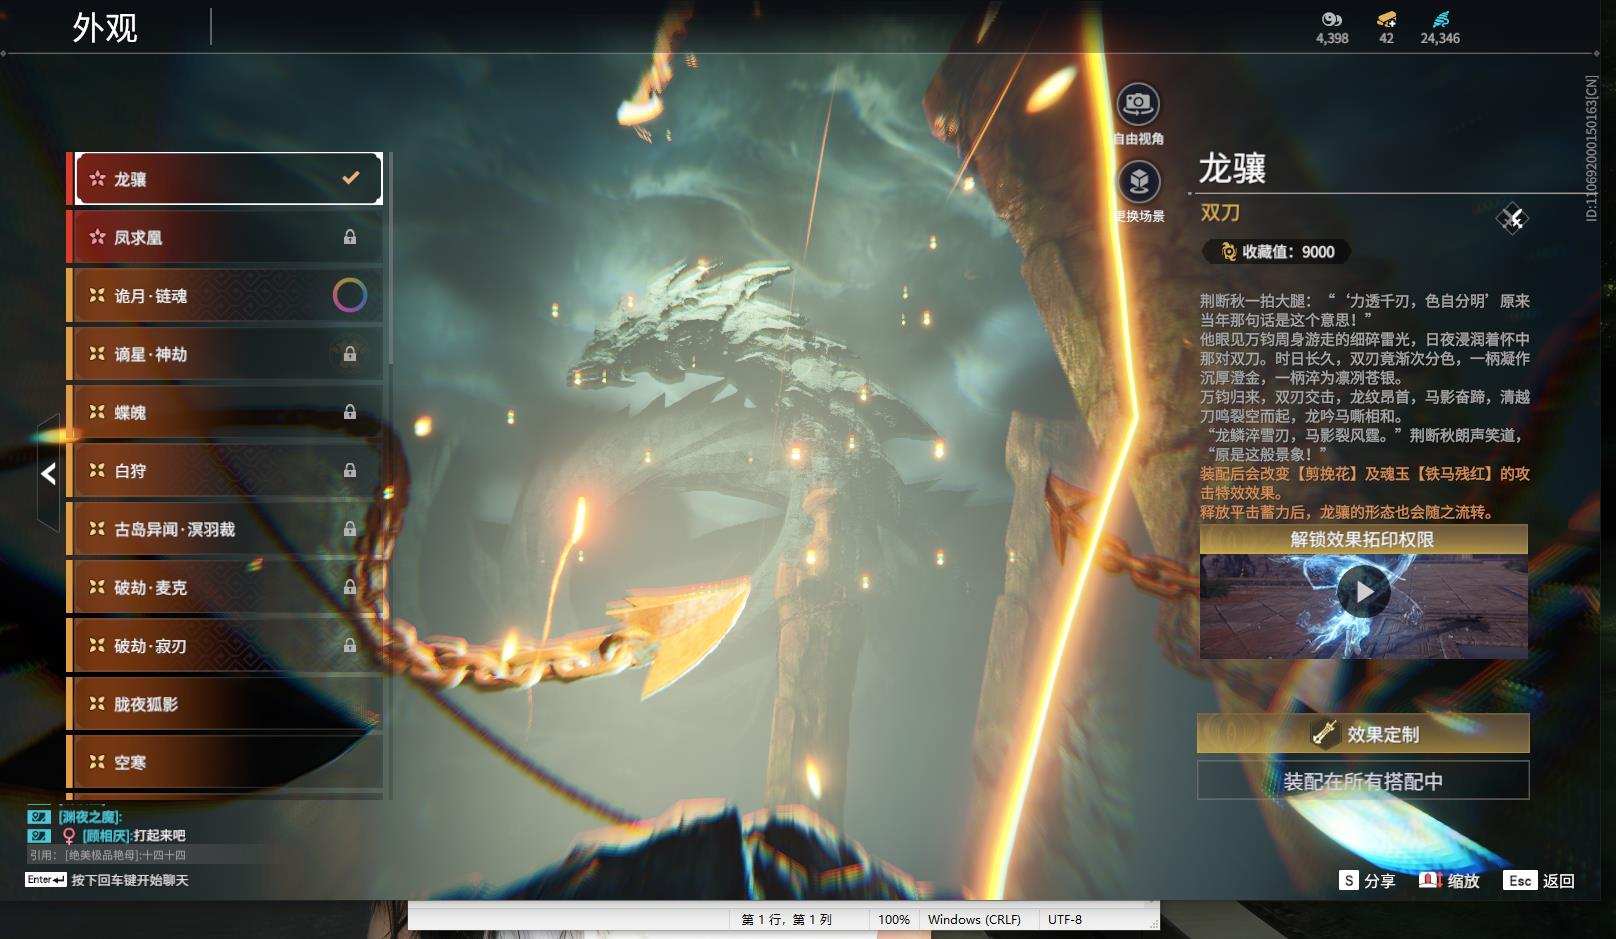The image size is (1616, 939).
Task: Click 装配在所有搭配中 to equip everywhere
Action: [x=1363, y=781]
